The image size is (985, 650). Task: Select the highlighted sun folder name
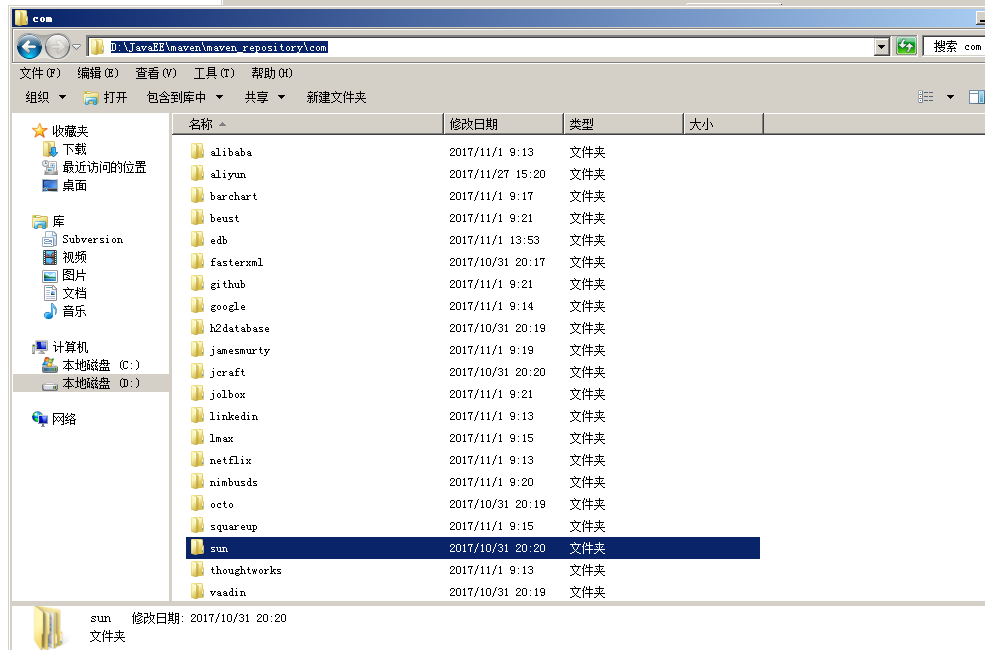tap(219, 548)
